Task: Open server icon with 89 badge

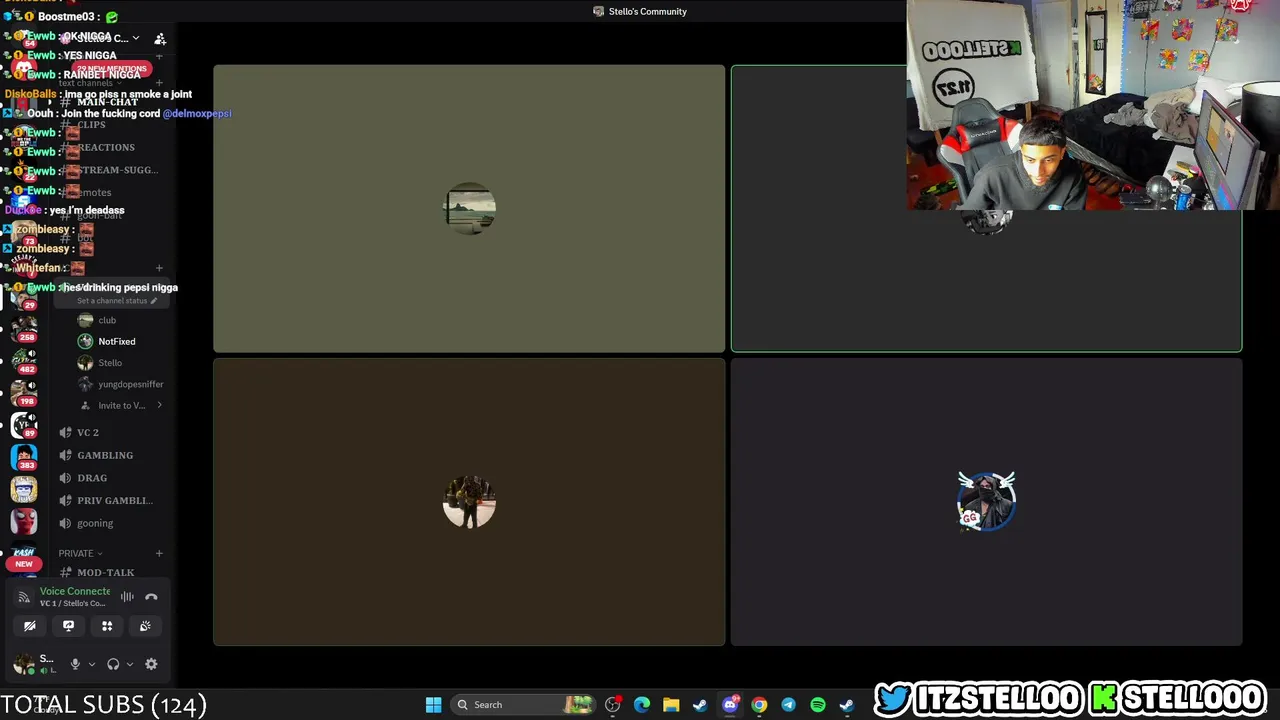Action: (x=24, y=425)
